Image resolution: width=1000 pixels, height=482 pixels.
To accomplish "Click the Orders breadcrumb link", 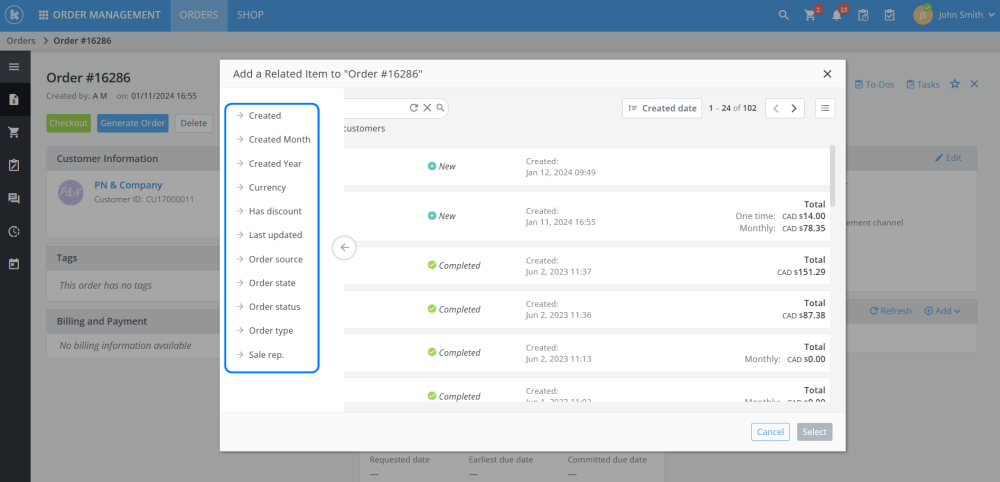I will [x=21, y=41].
